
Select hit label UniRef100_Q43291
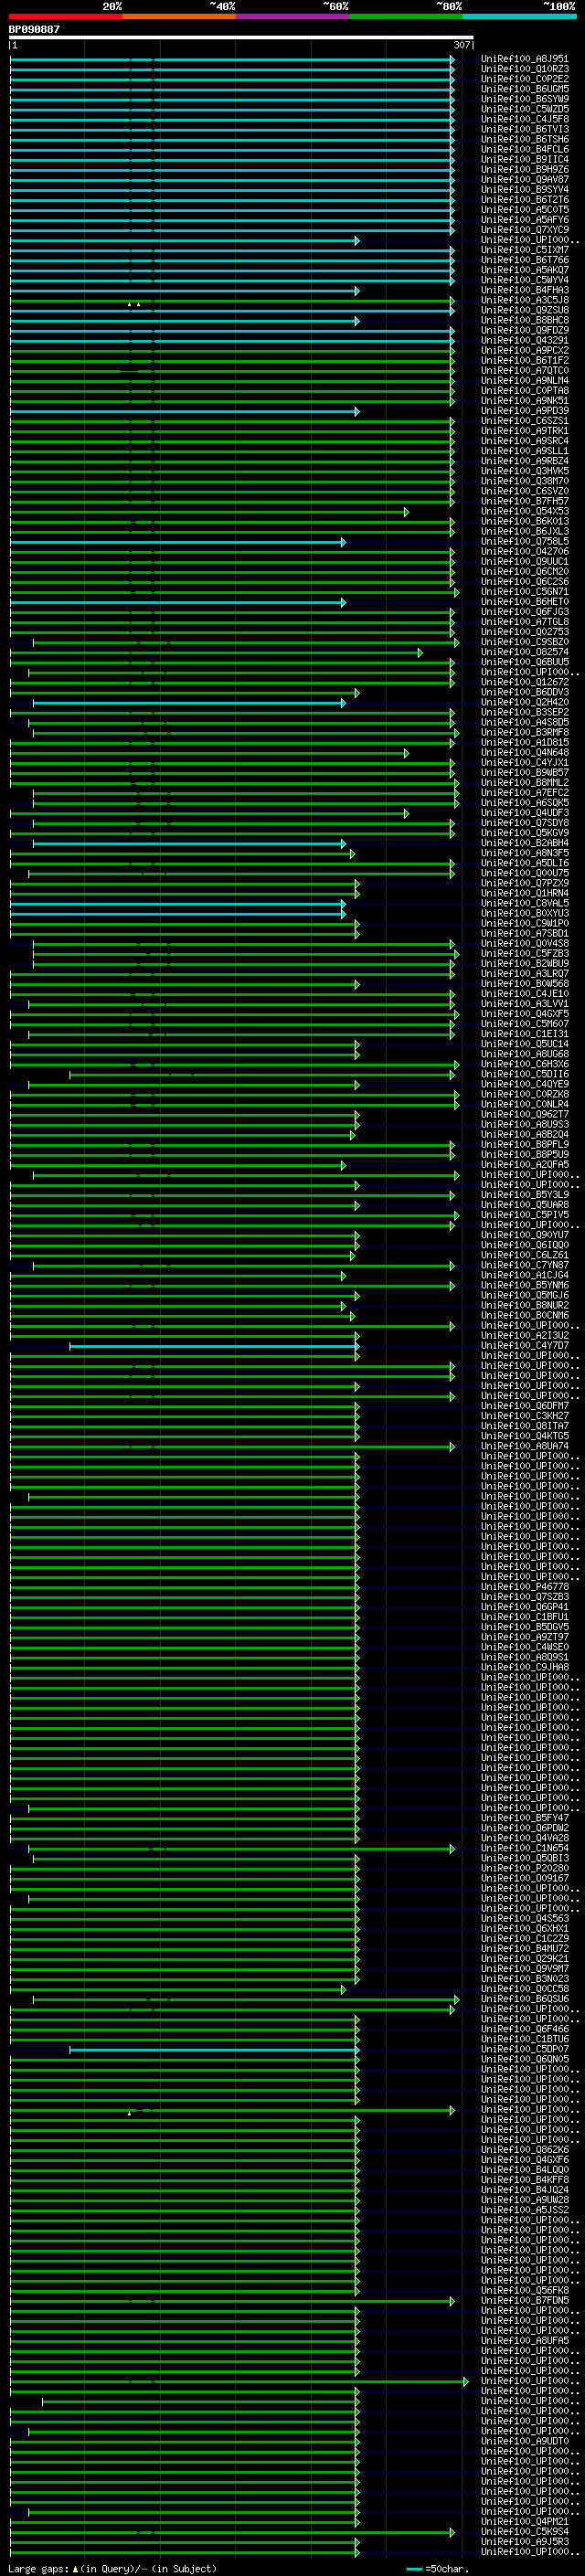click(525, 340)
